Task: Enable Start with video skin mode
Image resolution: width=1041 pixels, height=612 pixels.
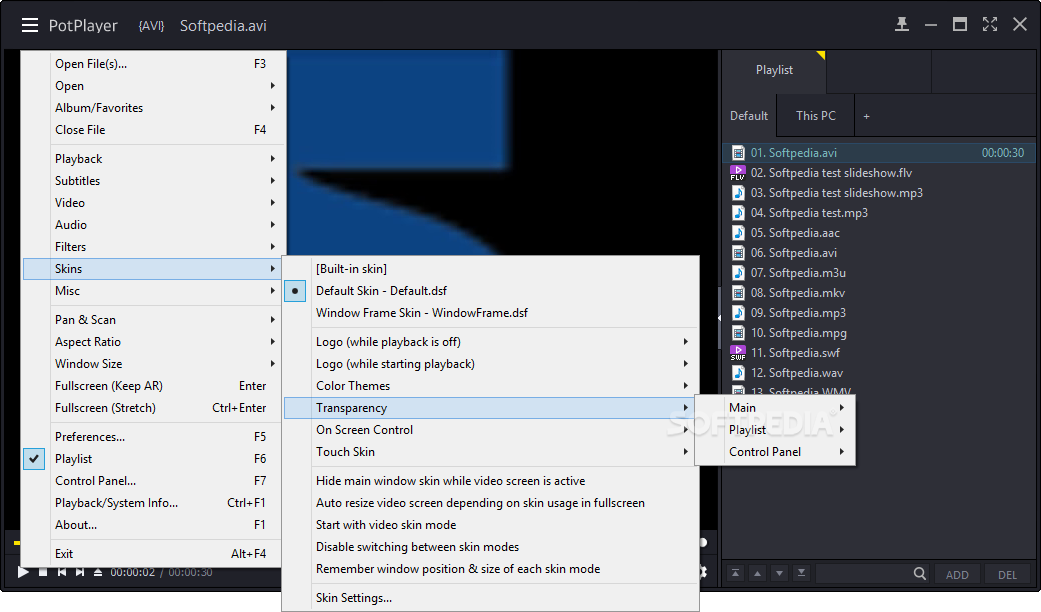Action: tap(491, 524)
